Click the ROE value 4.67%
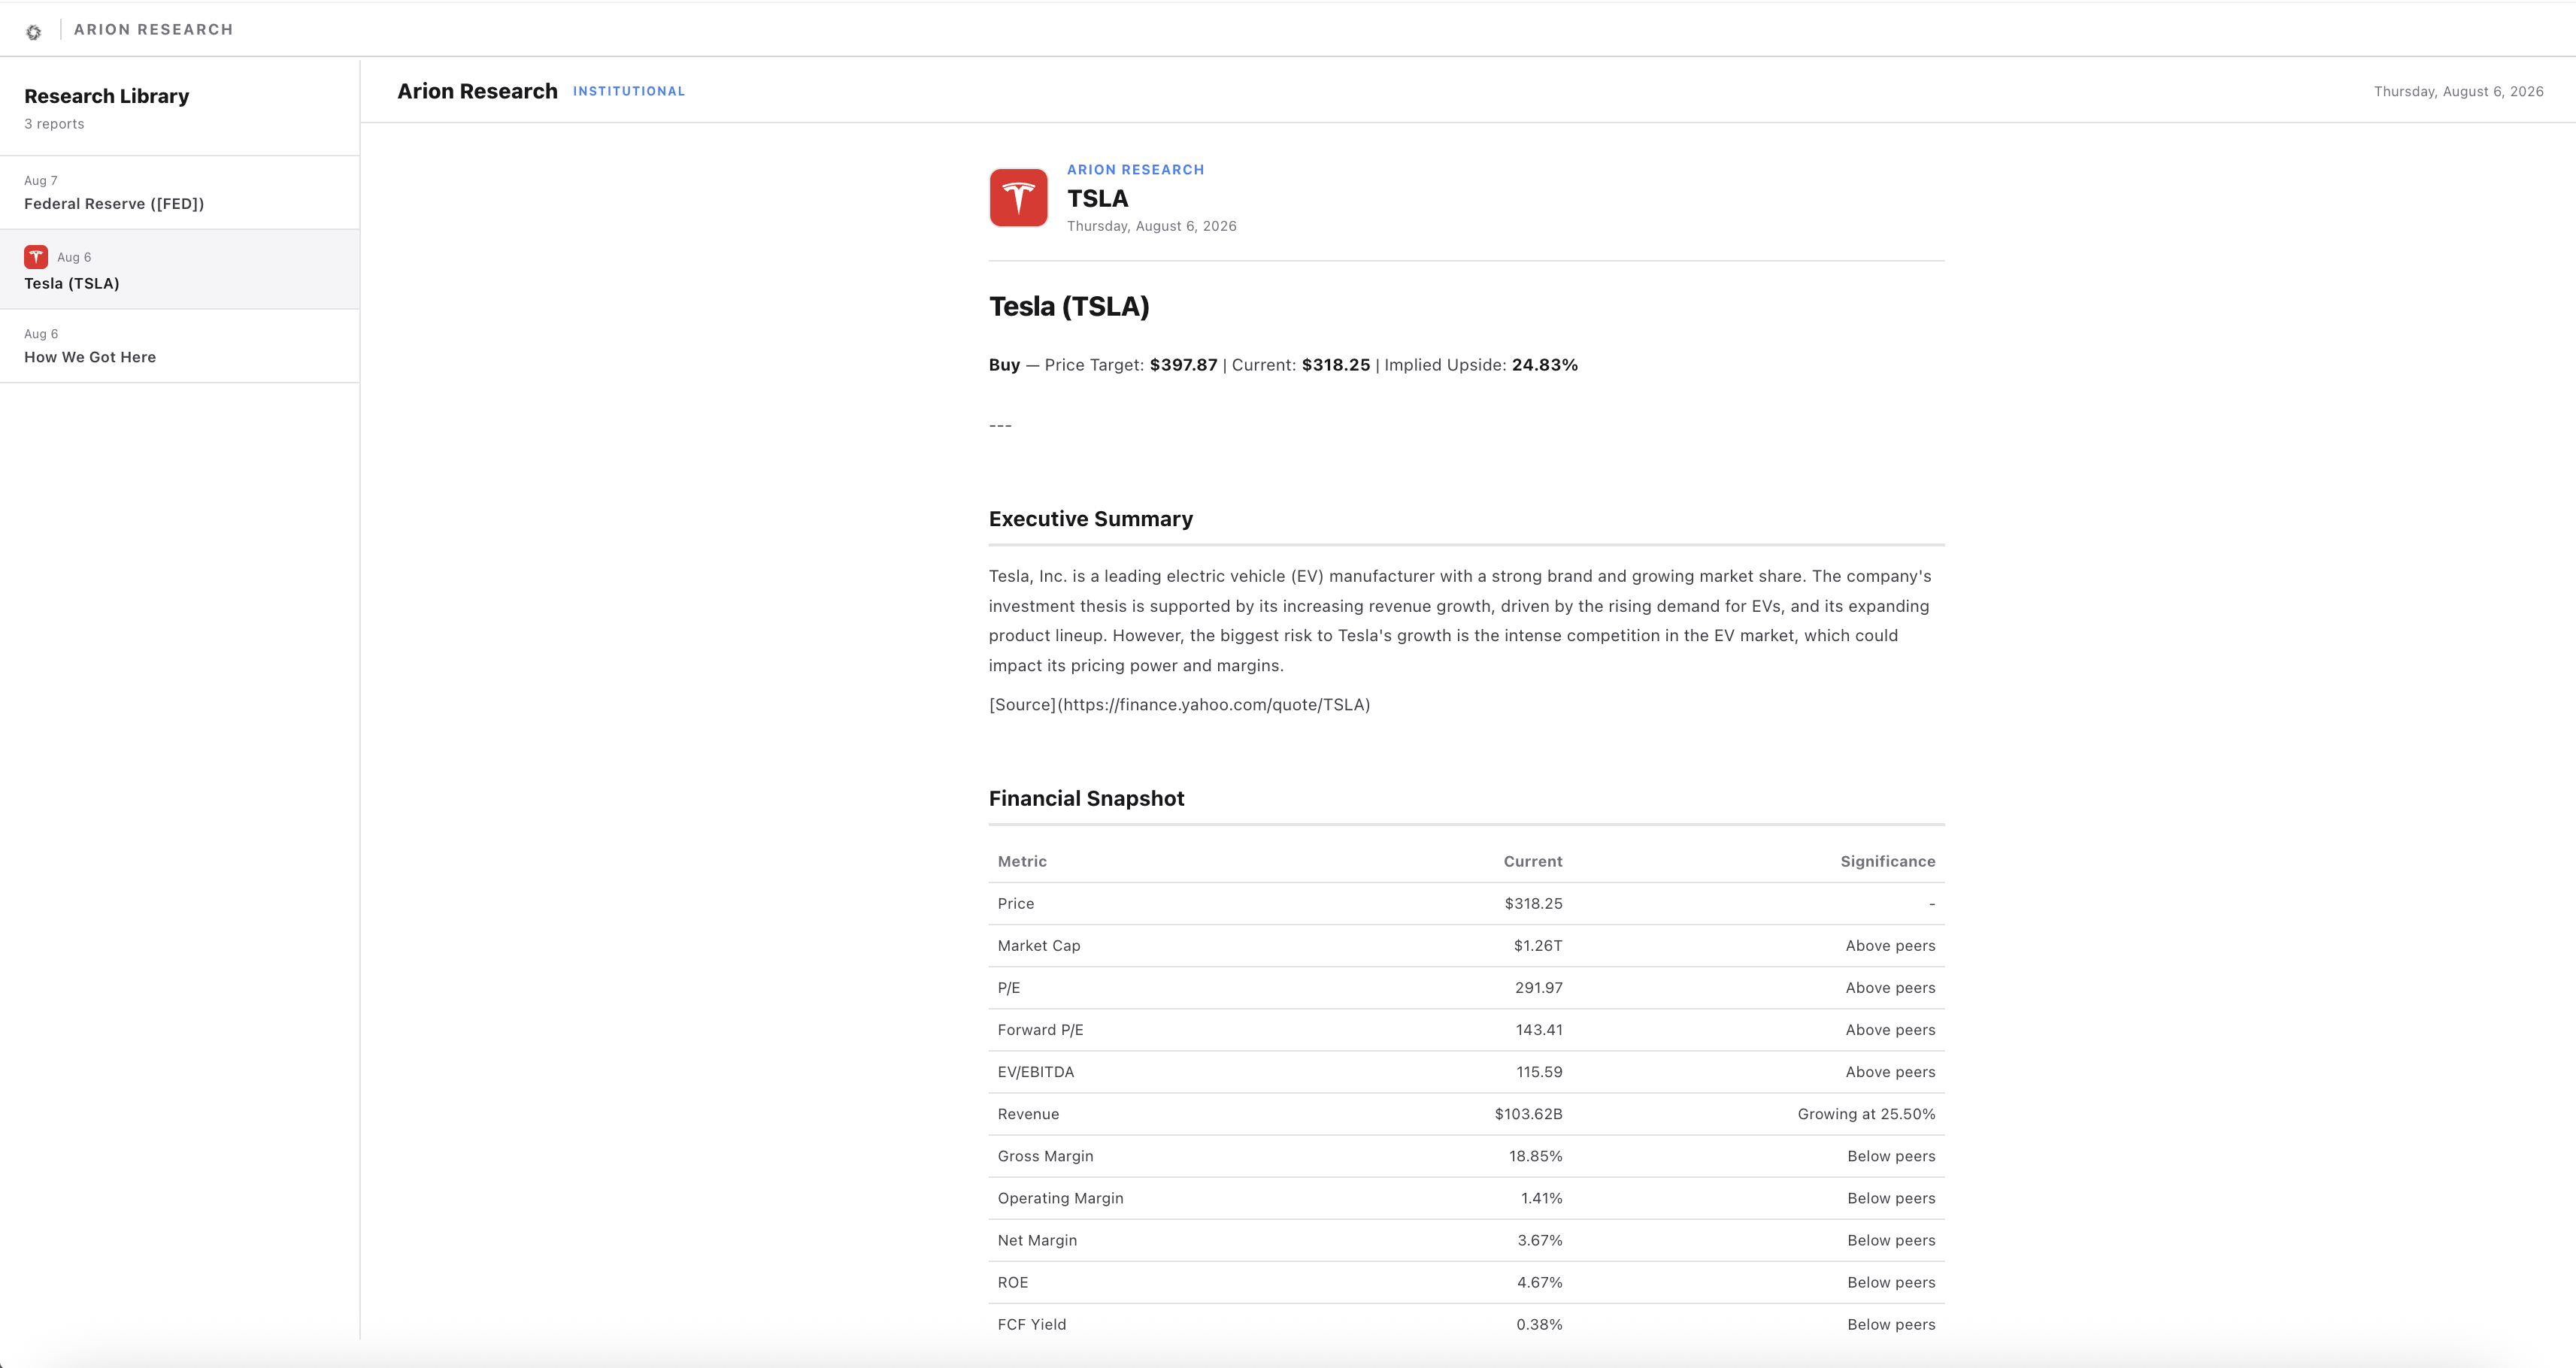 click(x=1539, y=1282)
